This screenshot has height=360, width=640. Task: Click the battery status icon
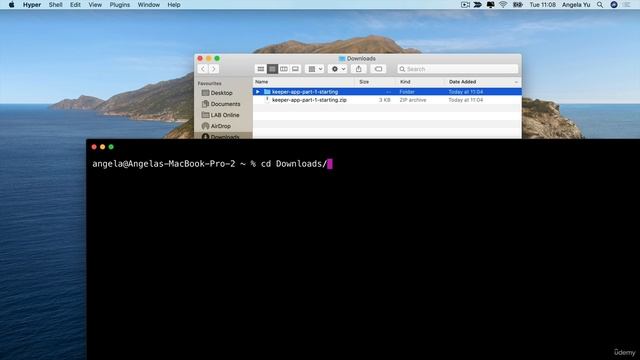coord(518,5)
